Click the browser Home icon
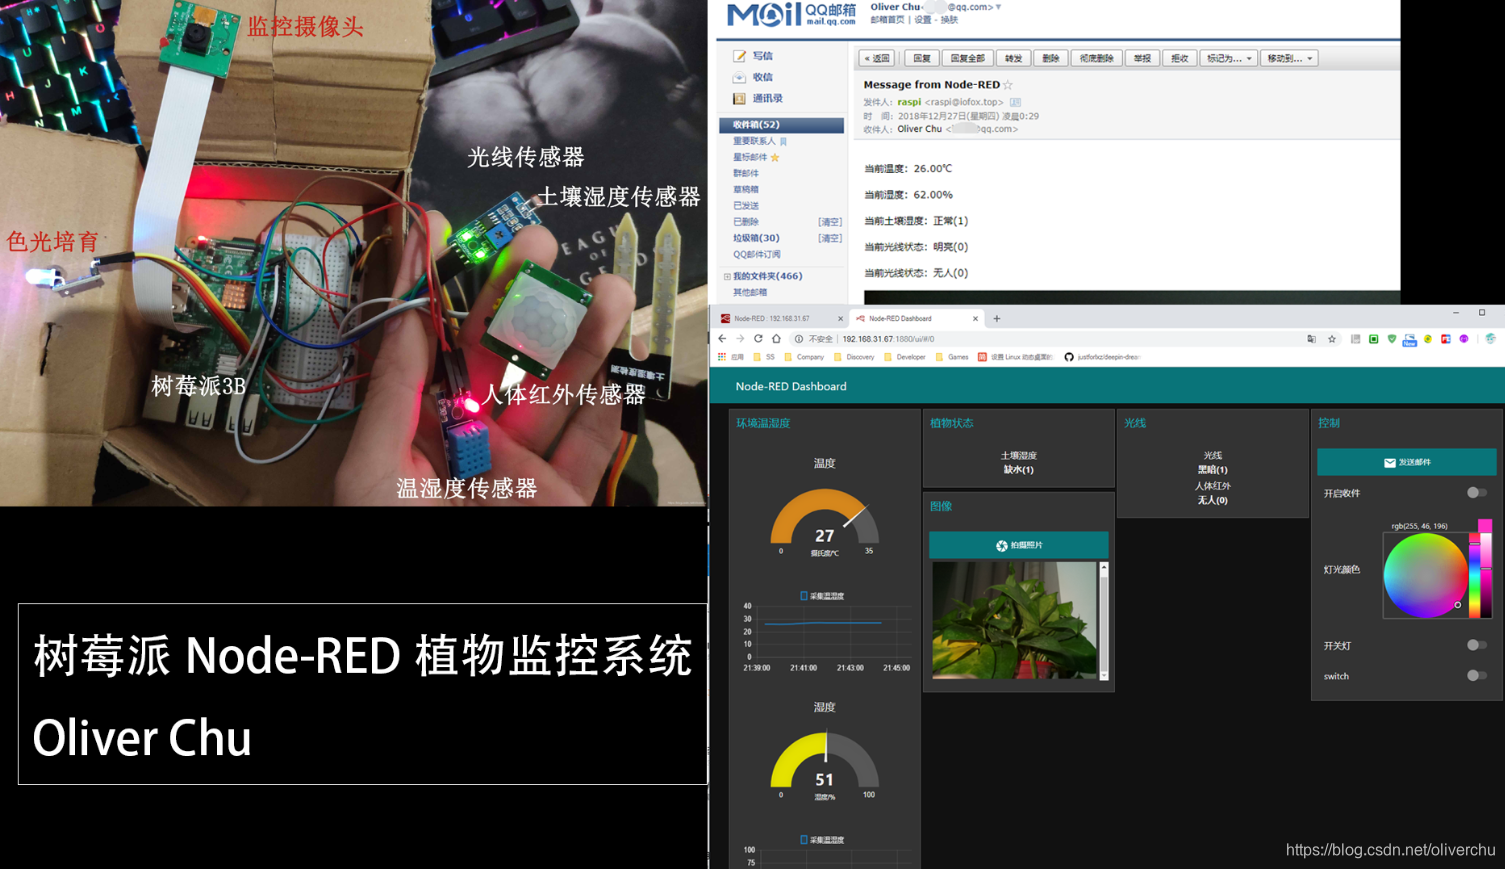This screenshot has height=869, width=1505. [776, 339]
